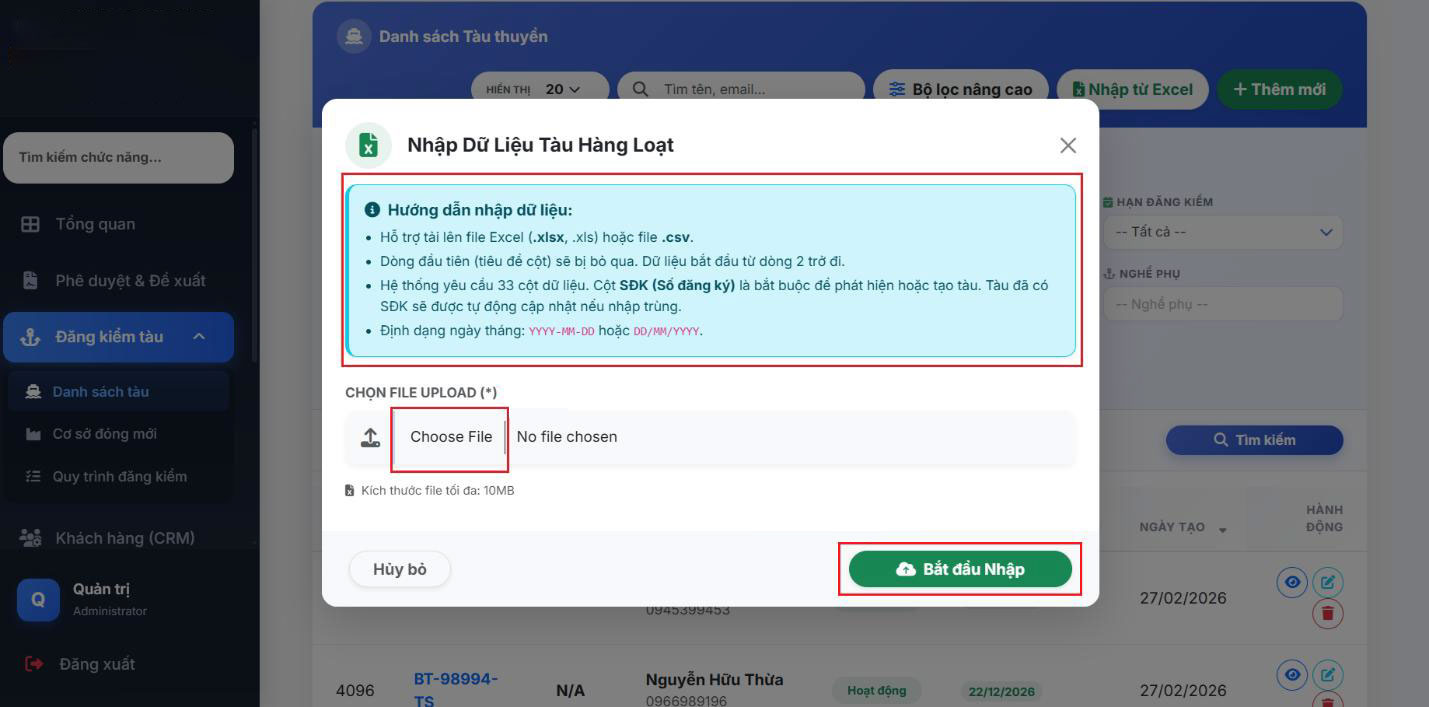Click the logout arrow icon
The image size is (1429, 707).
coord(34,664)
